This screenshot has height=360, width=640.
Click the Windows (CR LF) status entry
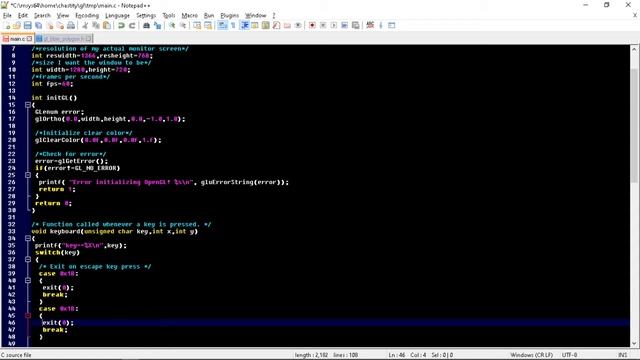tap(531, 355)
